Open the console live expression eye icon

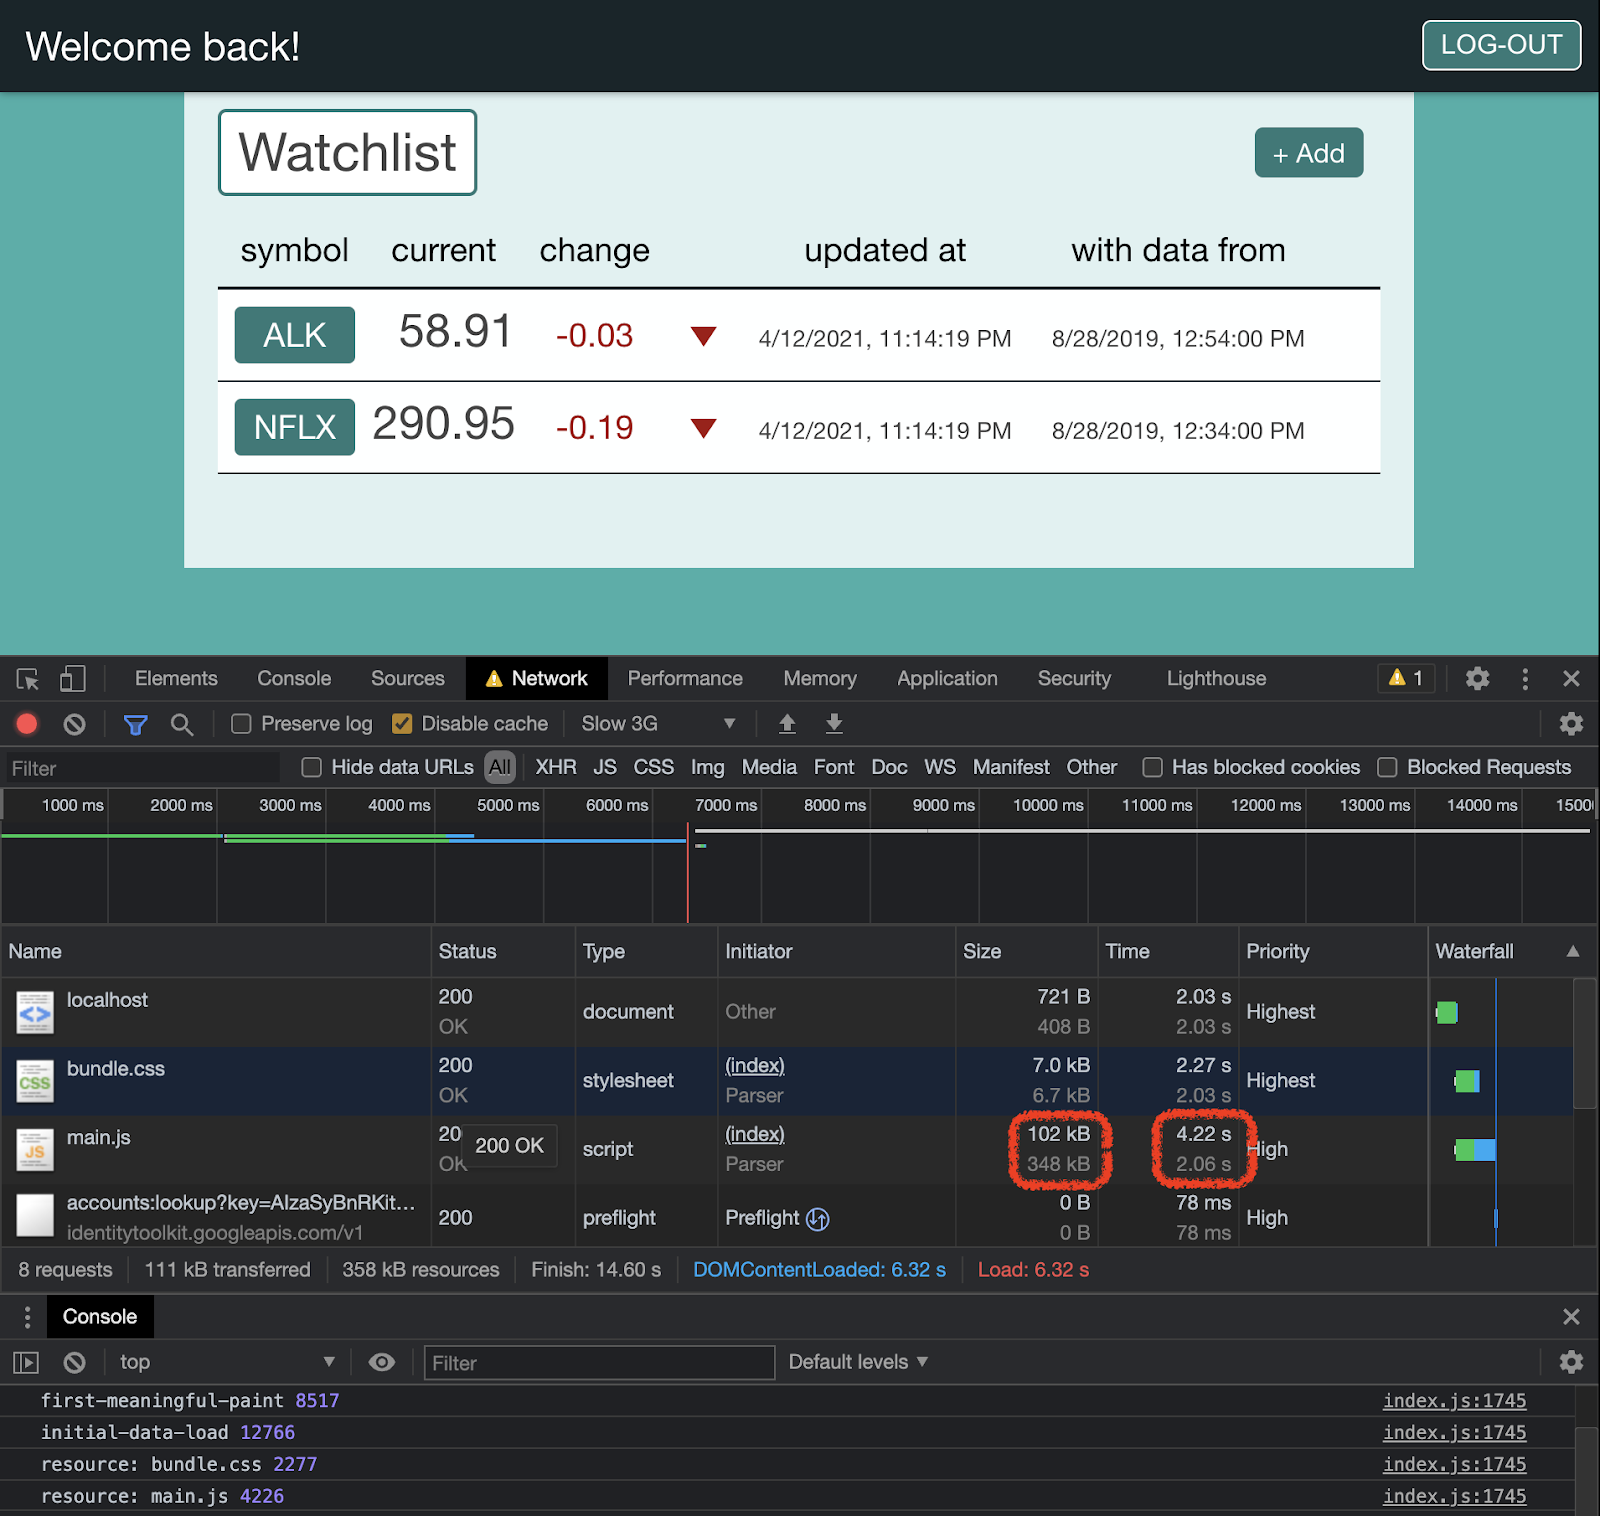[x=381, y=1362]
